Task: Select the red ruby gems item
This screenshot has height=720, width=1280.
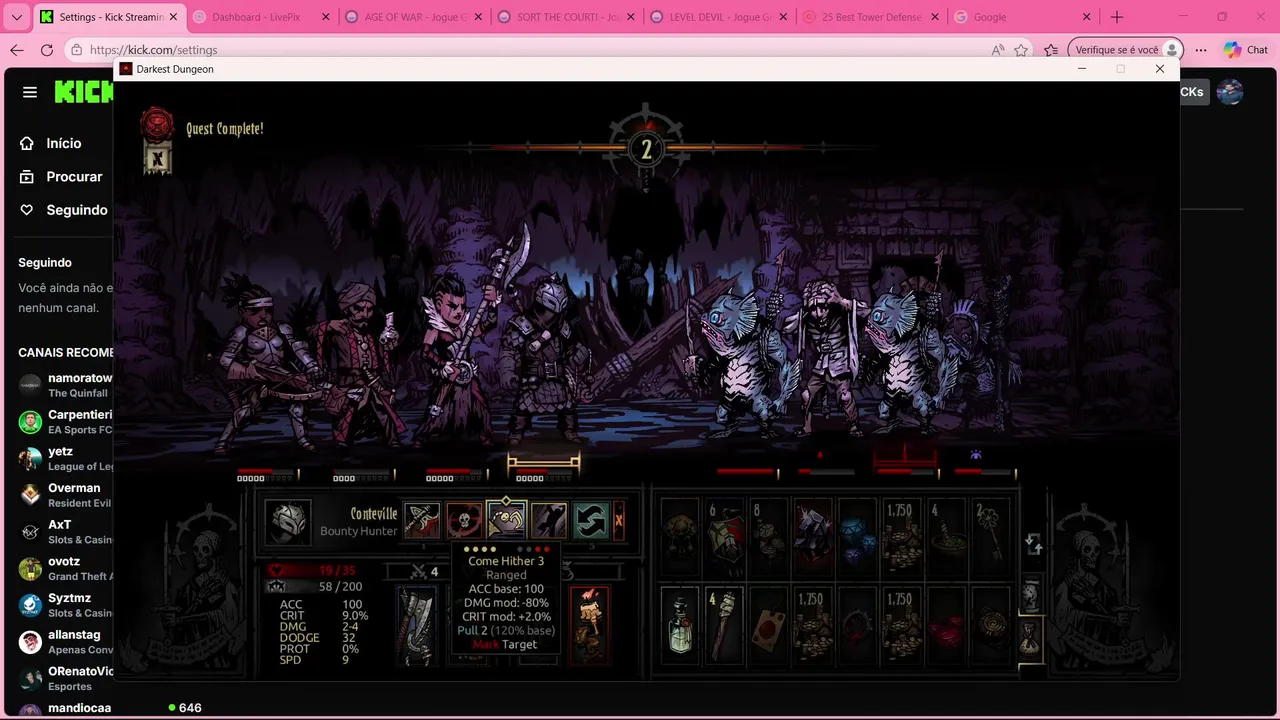Action: [944, 626]
